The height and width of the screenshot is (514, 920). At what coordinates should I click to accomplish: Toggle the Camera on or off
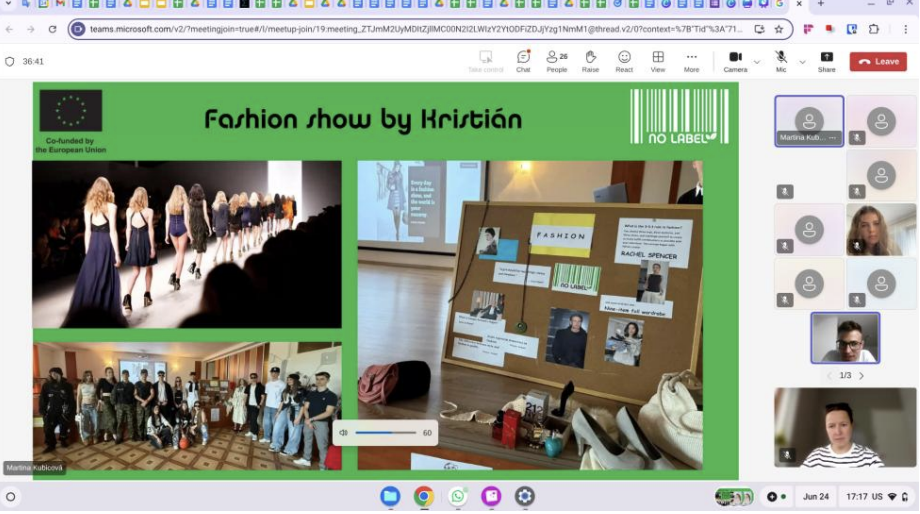[x=735, y=61]
